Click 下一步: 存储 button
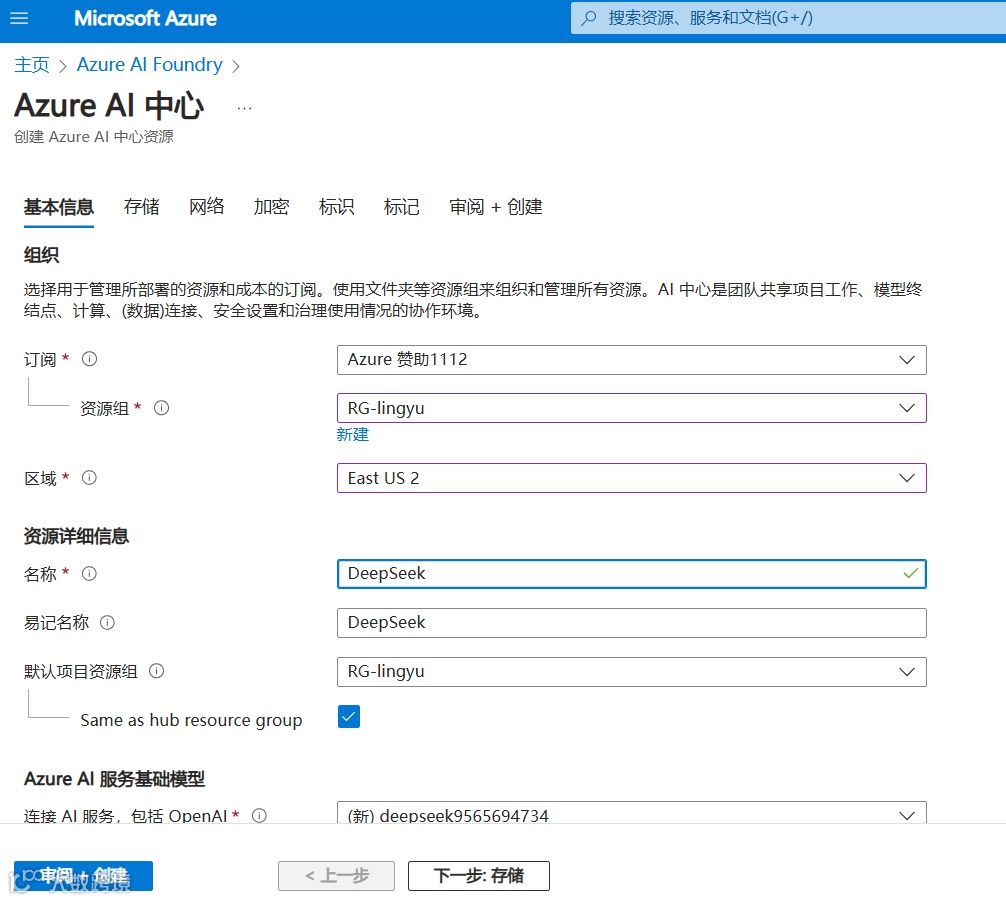The width and height of the screenshot is (1006, 901). tap(479, 876)
